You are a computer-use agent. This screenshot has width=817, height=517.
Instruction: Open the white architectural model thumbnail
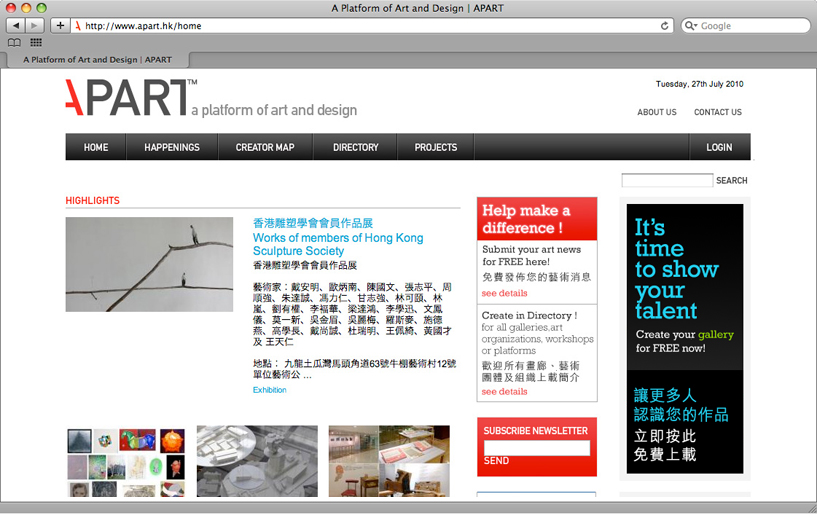point(257,461)
